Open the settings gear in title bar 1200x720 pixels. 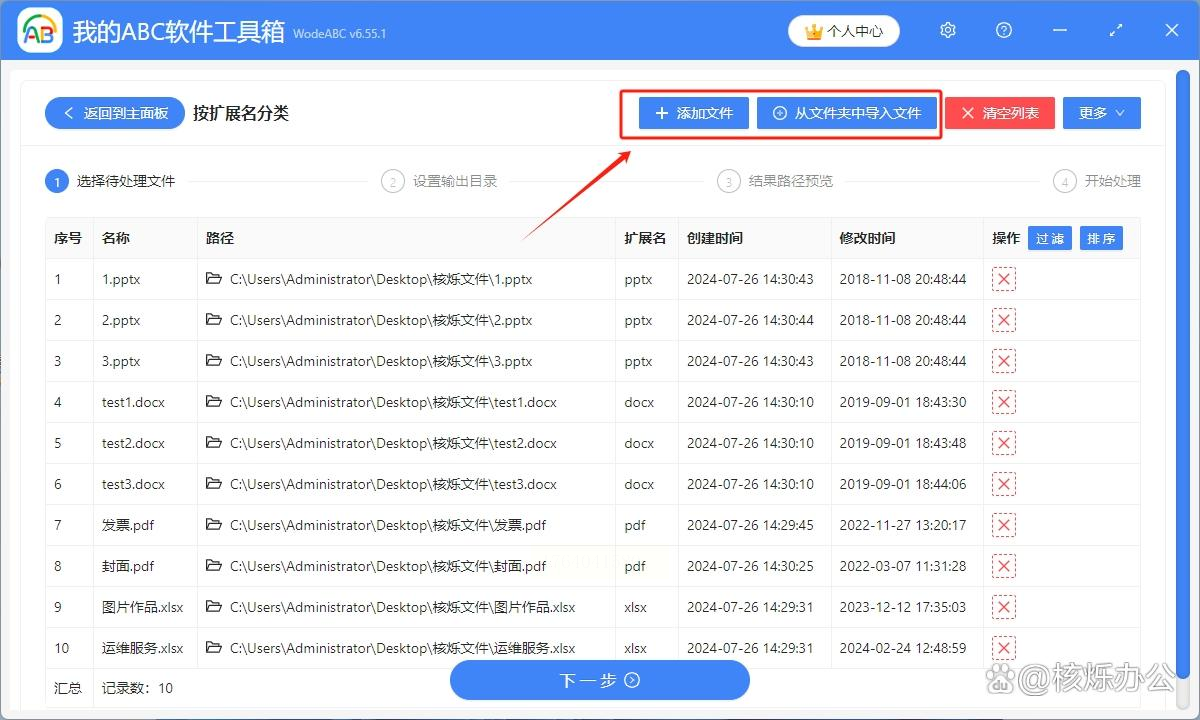tap(948, 31)
